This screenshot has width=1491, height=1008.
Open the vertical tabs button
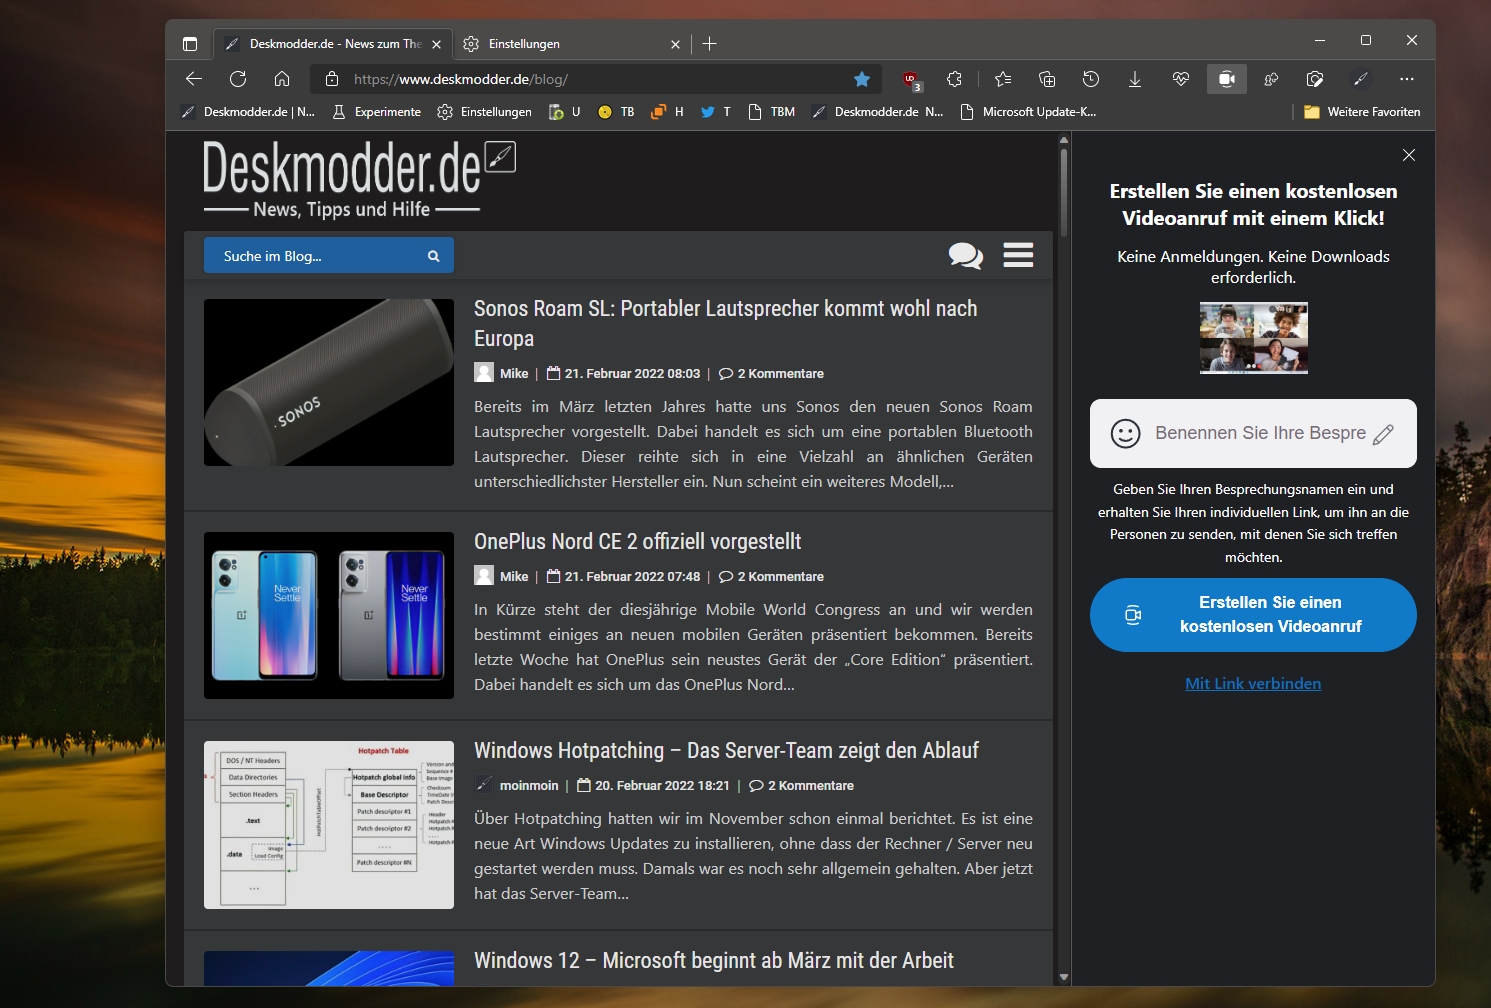(190, 44)
